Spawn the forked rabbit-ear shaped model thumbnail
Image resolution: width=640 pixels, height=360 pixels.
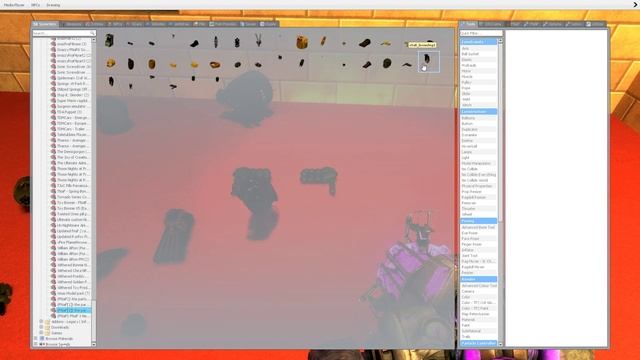(x=258, y=40)
